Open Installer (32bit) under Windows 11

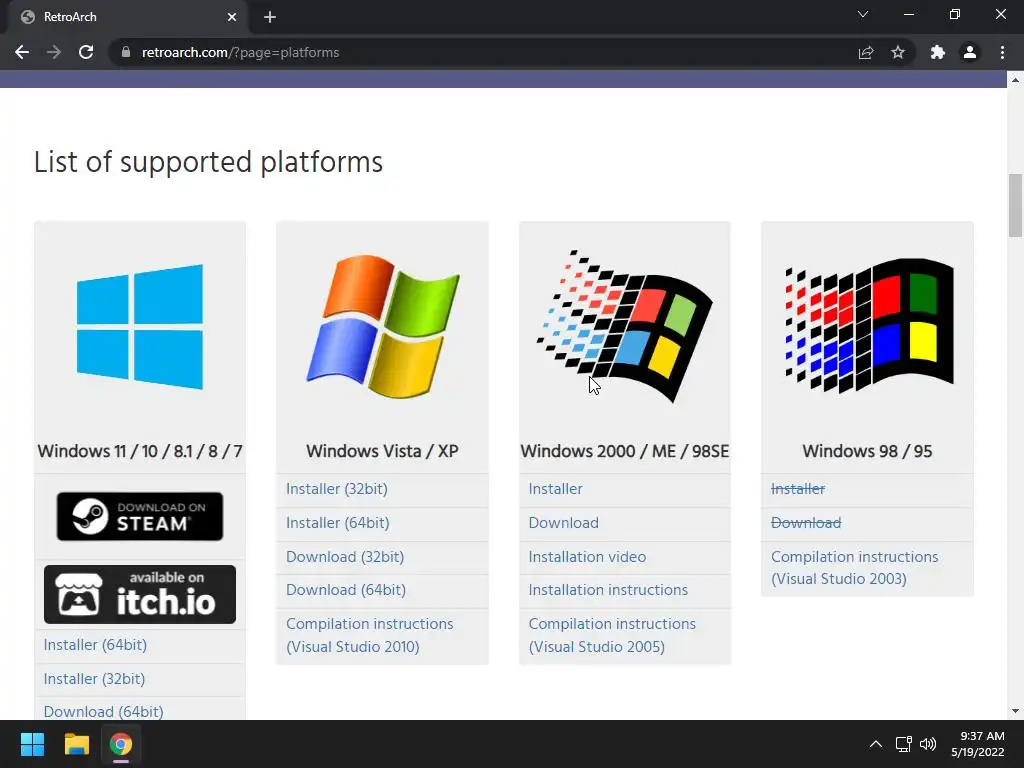click(x=95, y=679)
